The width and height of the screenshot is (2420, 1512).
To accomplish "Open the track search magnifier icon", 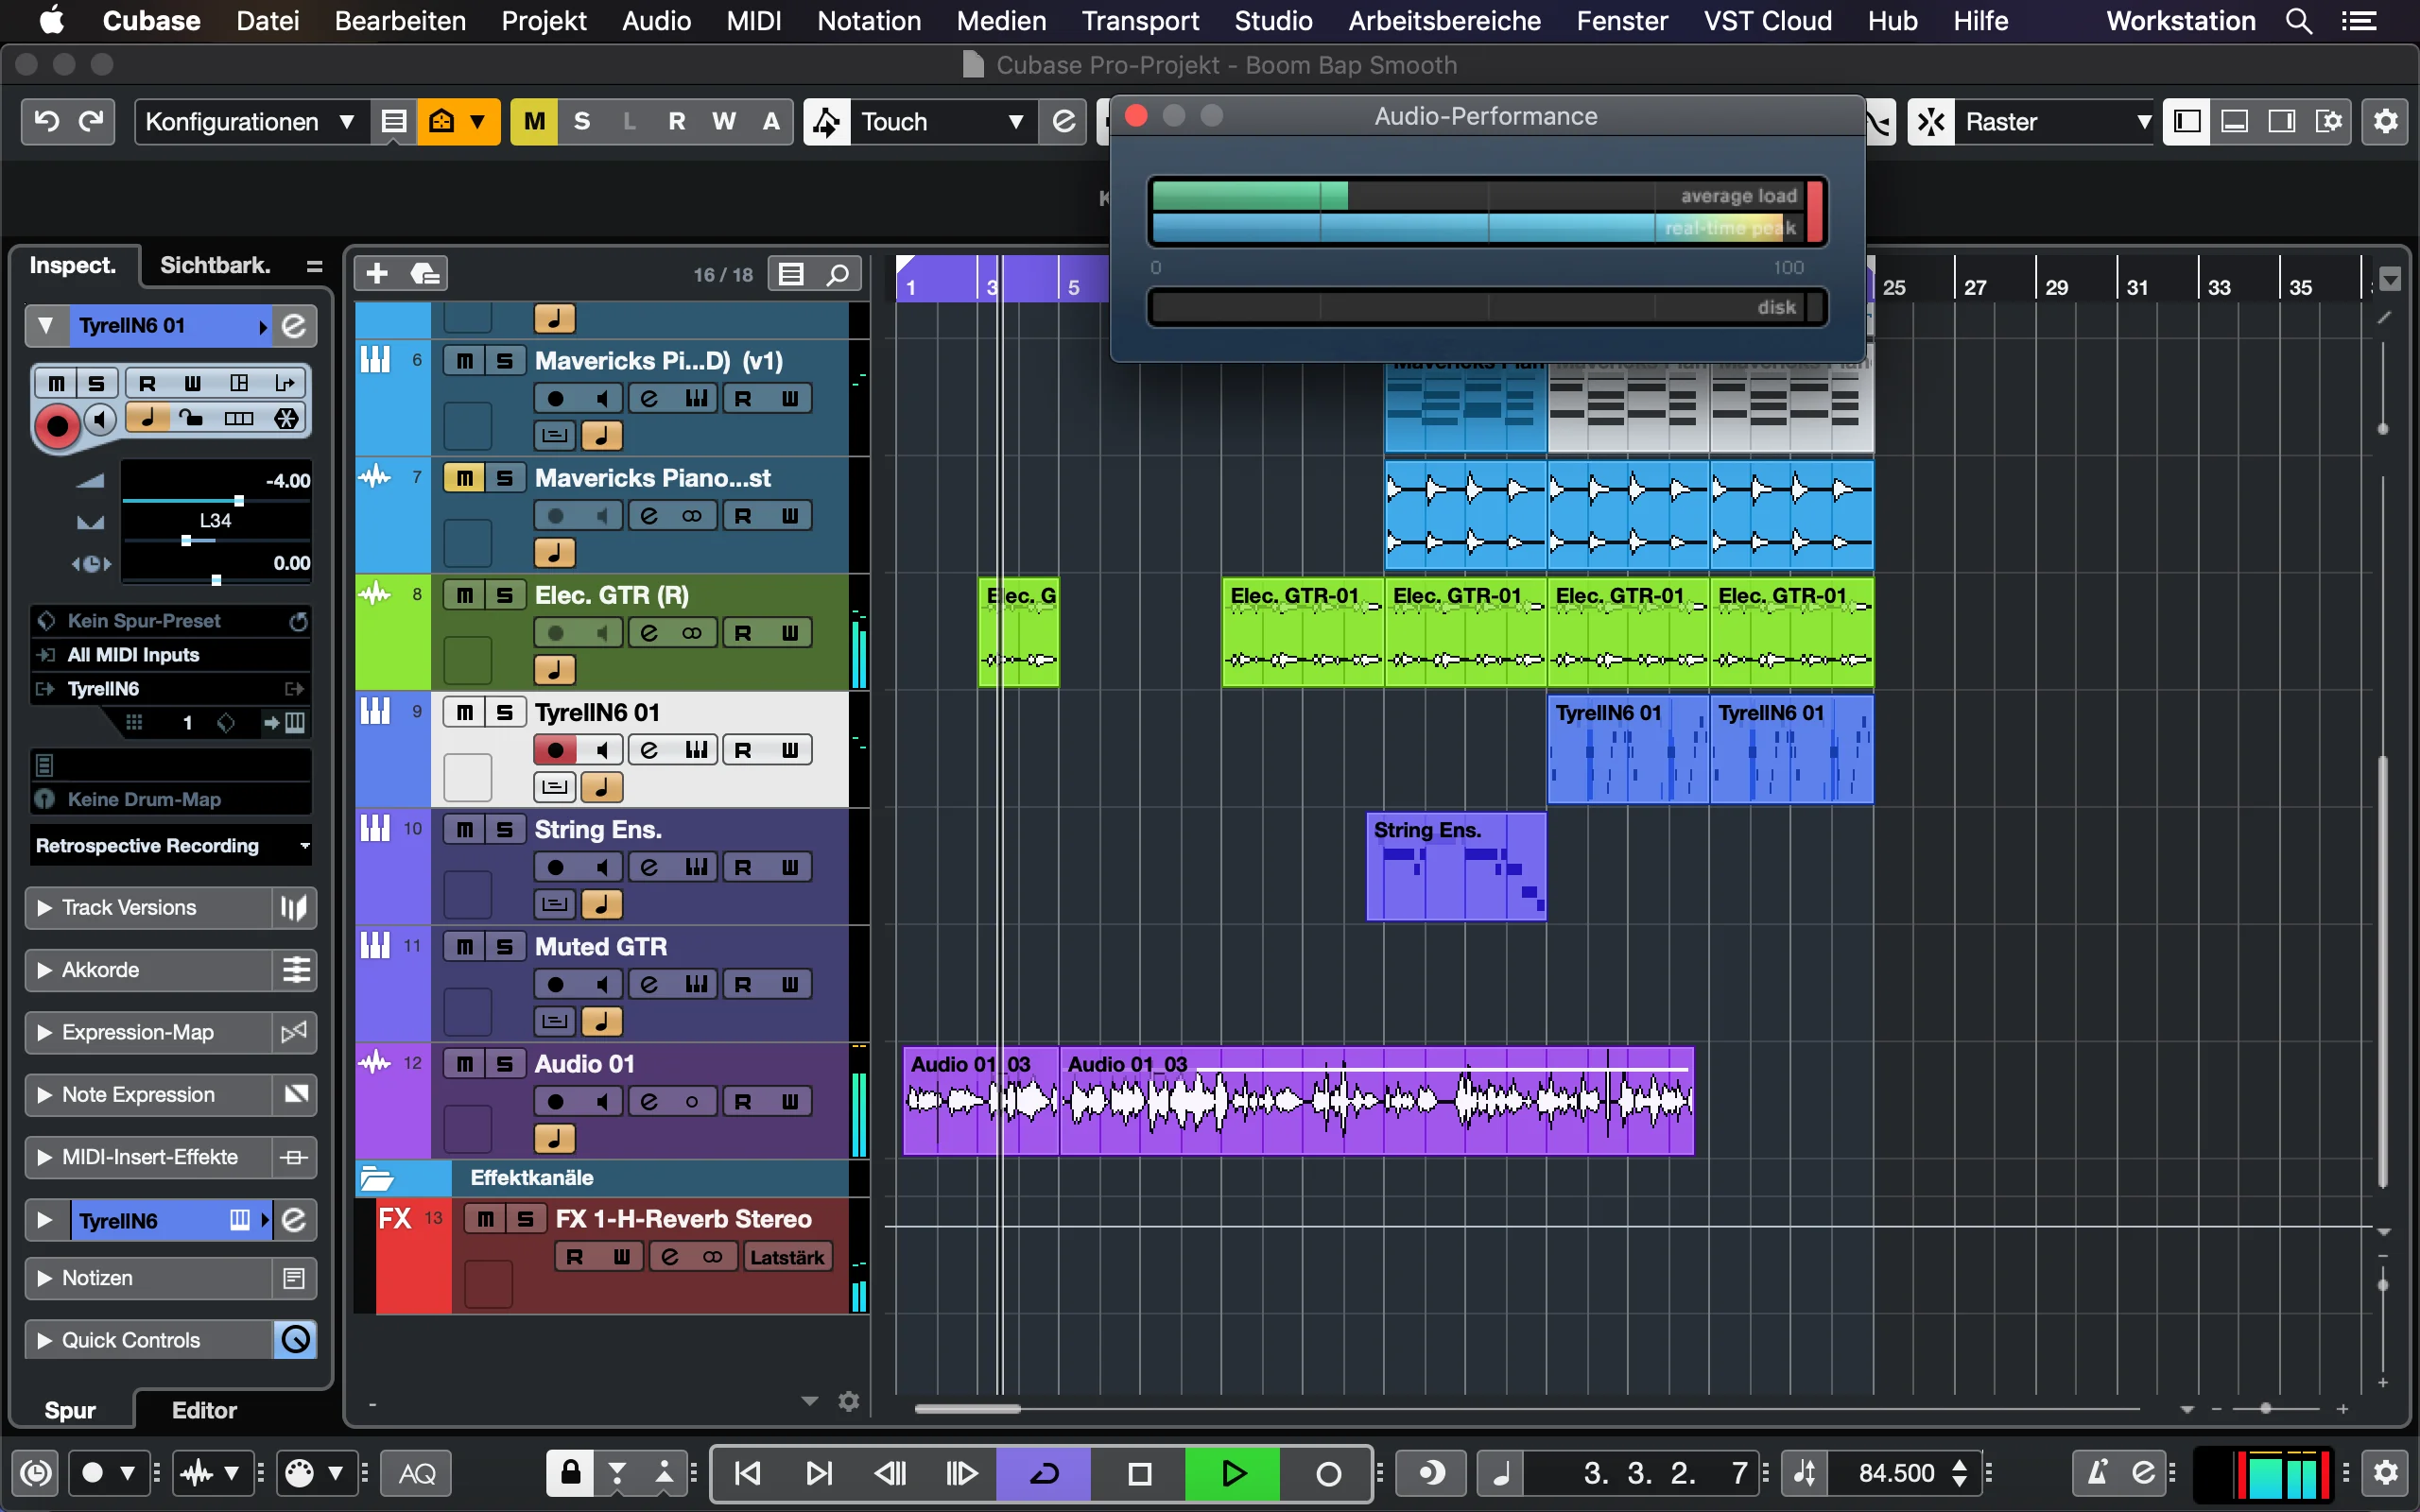I will point(838,274).
